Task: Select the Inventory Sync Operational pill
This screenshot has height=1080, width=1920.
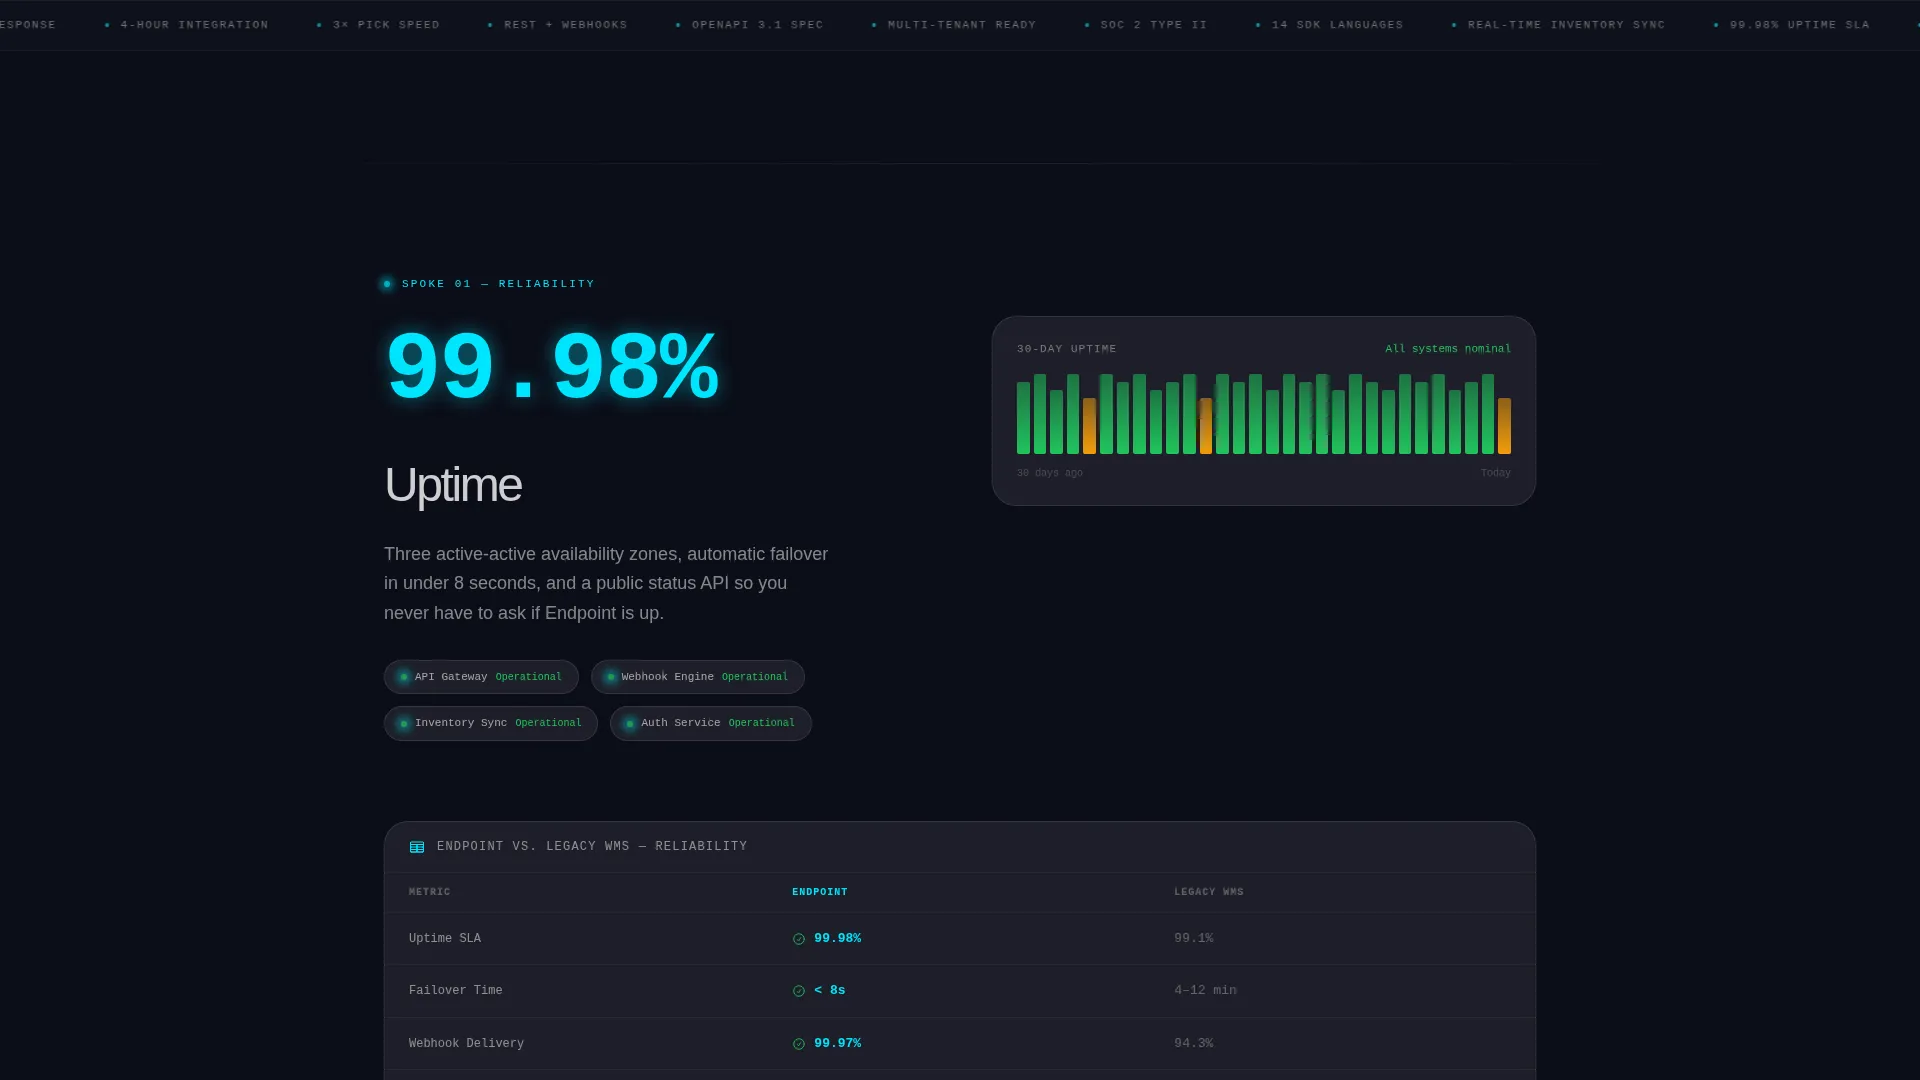Action: 491,724
